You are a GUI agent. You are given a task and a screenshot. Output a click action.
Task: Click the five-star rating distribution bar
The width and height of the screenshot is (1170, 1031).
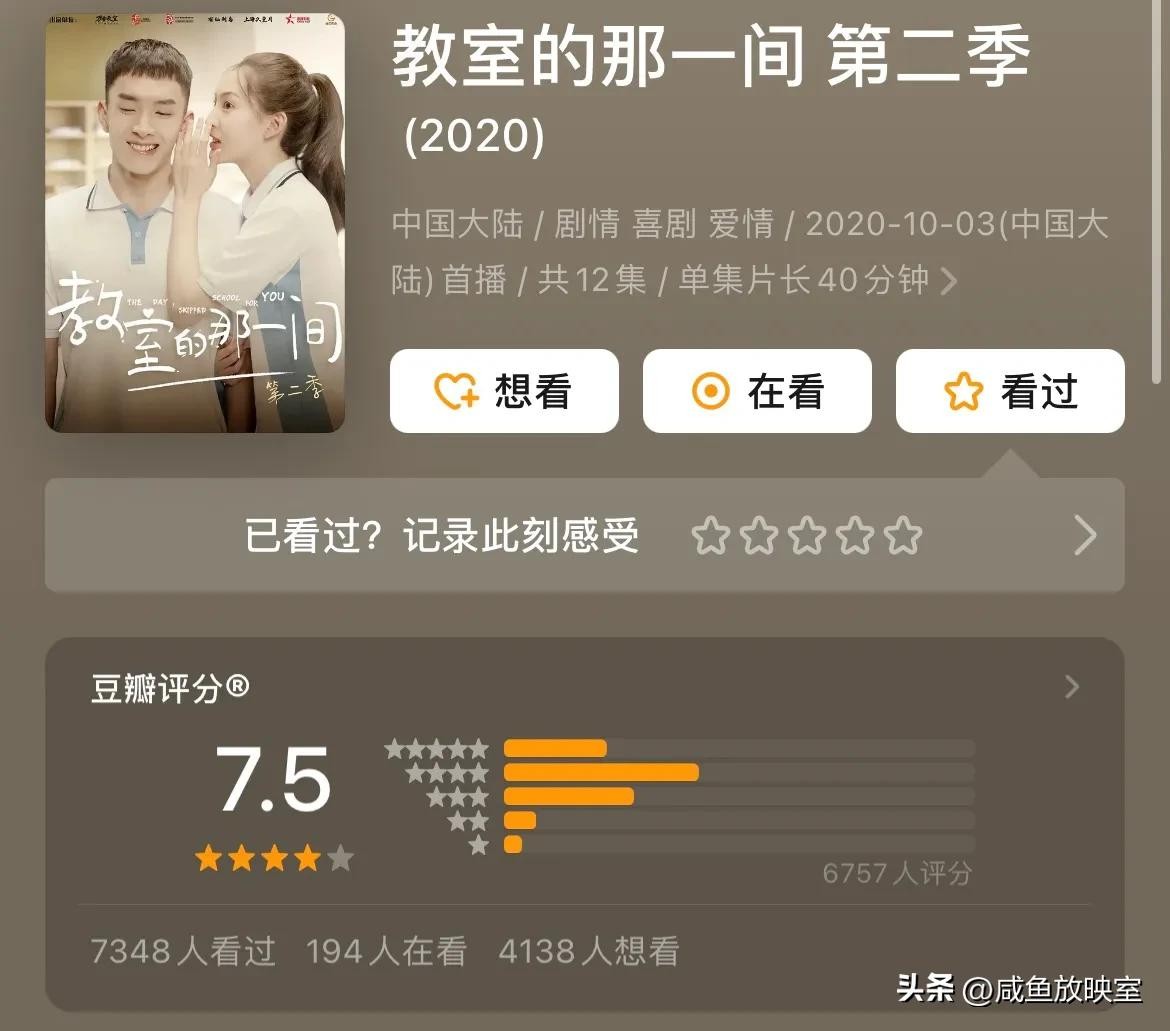click(x=739, y=748)
